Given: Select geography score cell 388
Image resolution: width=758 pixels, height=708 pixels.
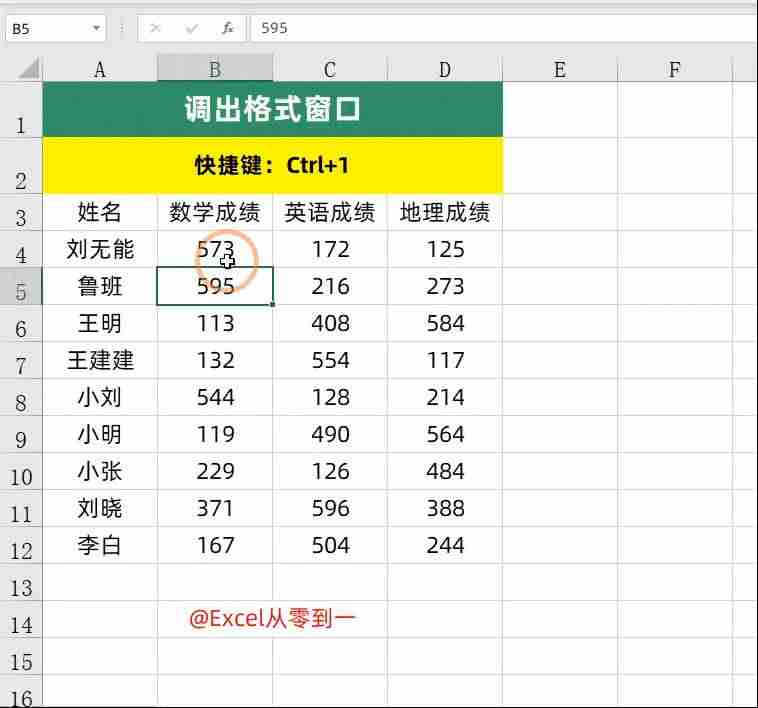Looking at the screenshot, I should 445,508.
